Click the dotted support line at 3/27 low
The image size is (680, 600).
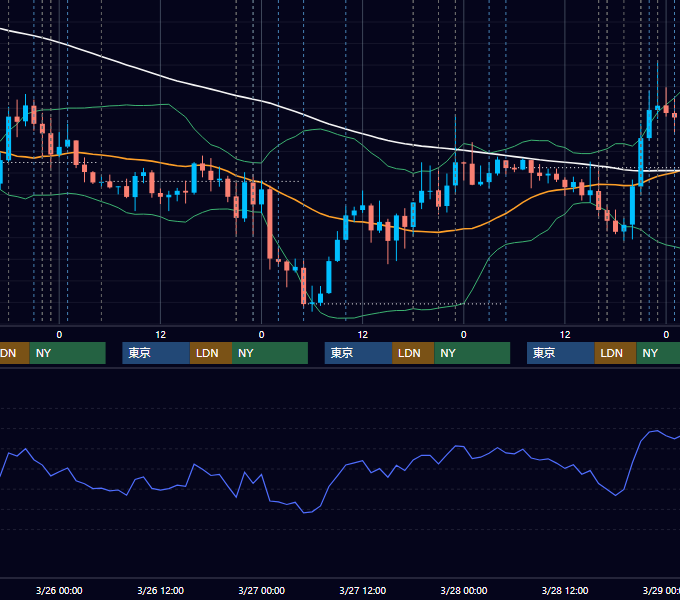[x=408, y=303]
